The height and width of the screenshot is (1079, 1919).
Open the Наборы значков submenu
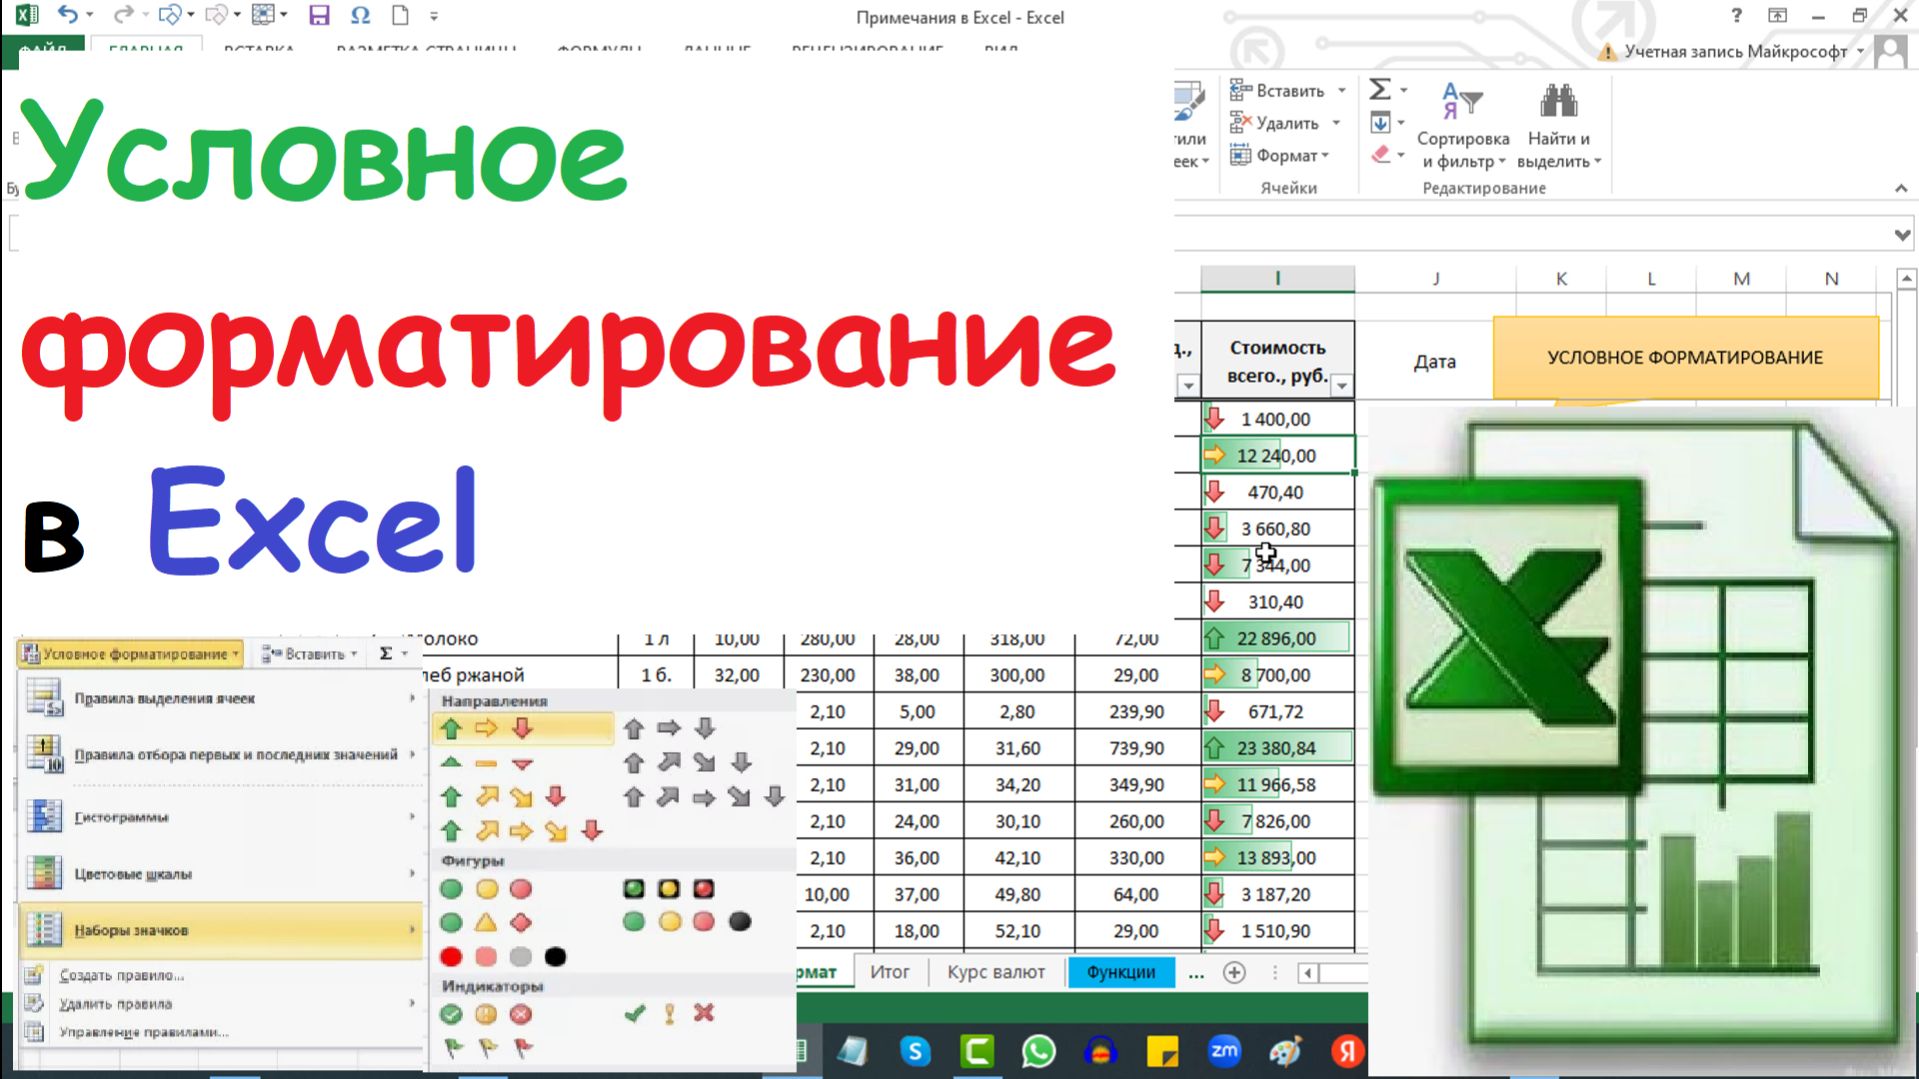click(x=220, y=930)
